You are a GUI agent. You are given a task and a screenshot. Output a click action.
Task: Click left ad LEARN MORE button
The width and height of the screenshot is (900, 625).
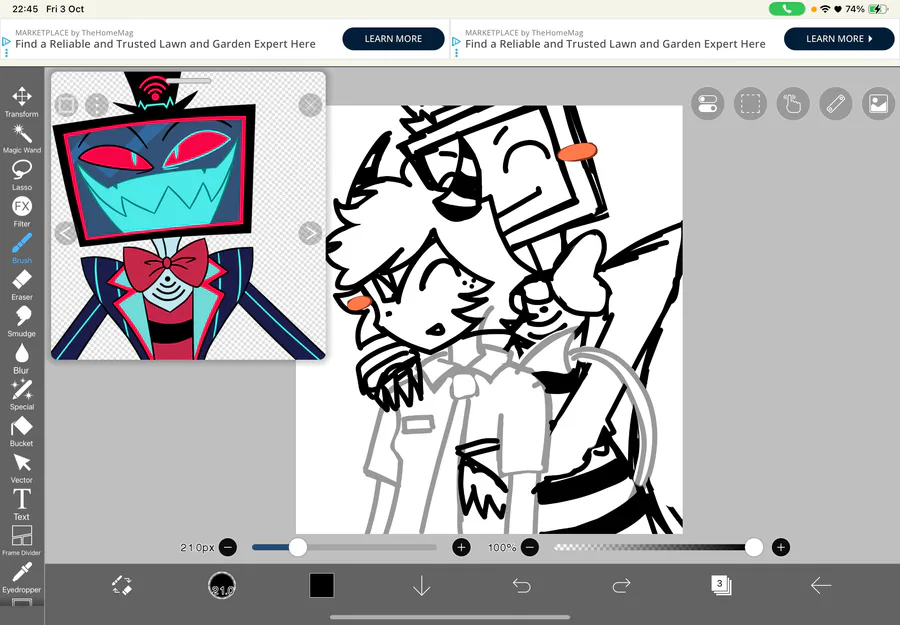pos(393,38)
